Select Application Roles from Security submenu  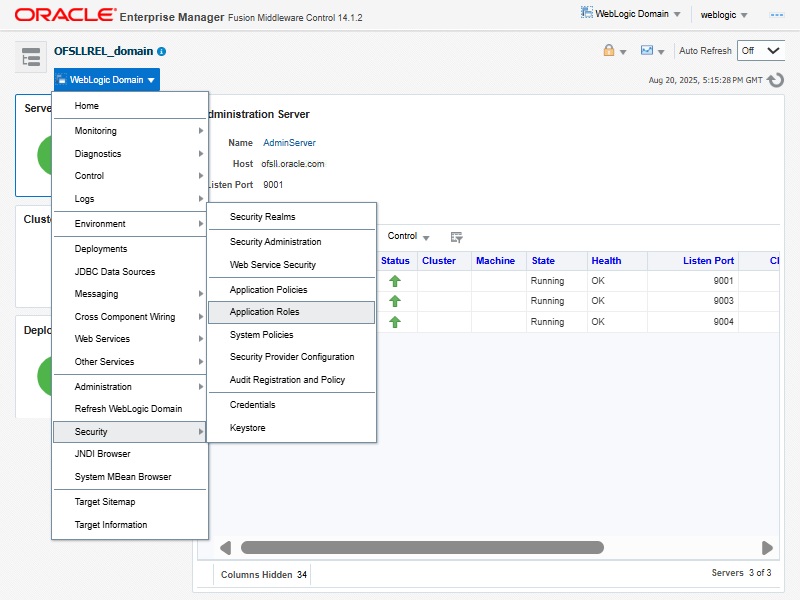264,312
